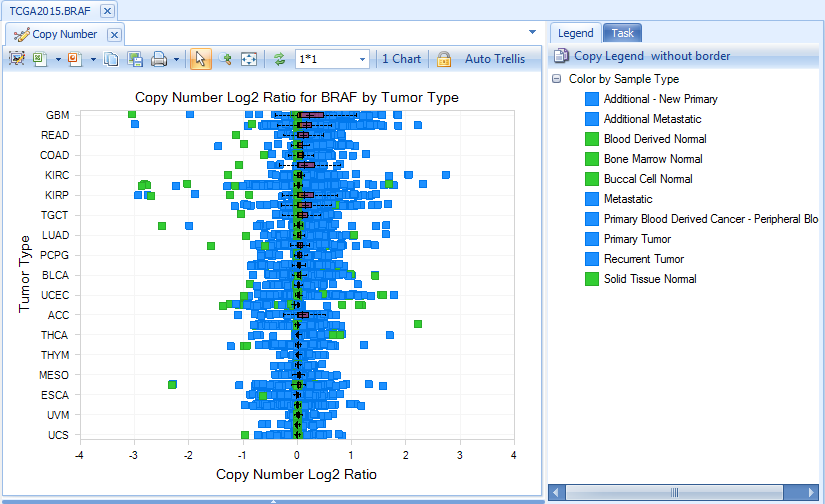Click the THCA row label
This screenshot has height=504, width=825.
(55, 335)
